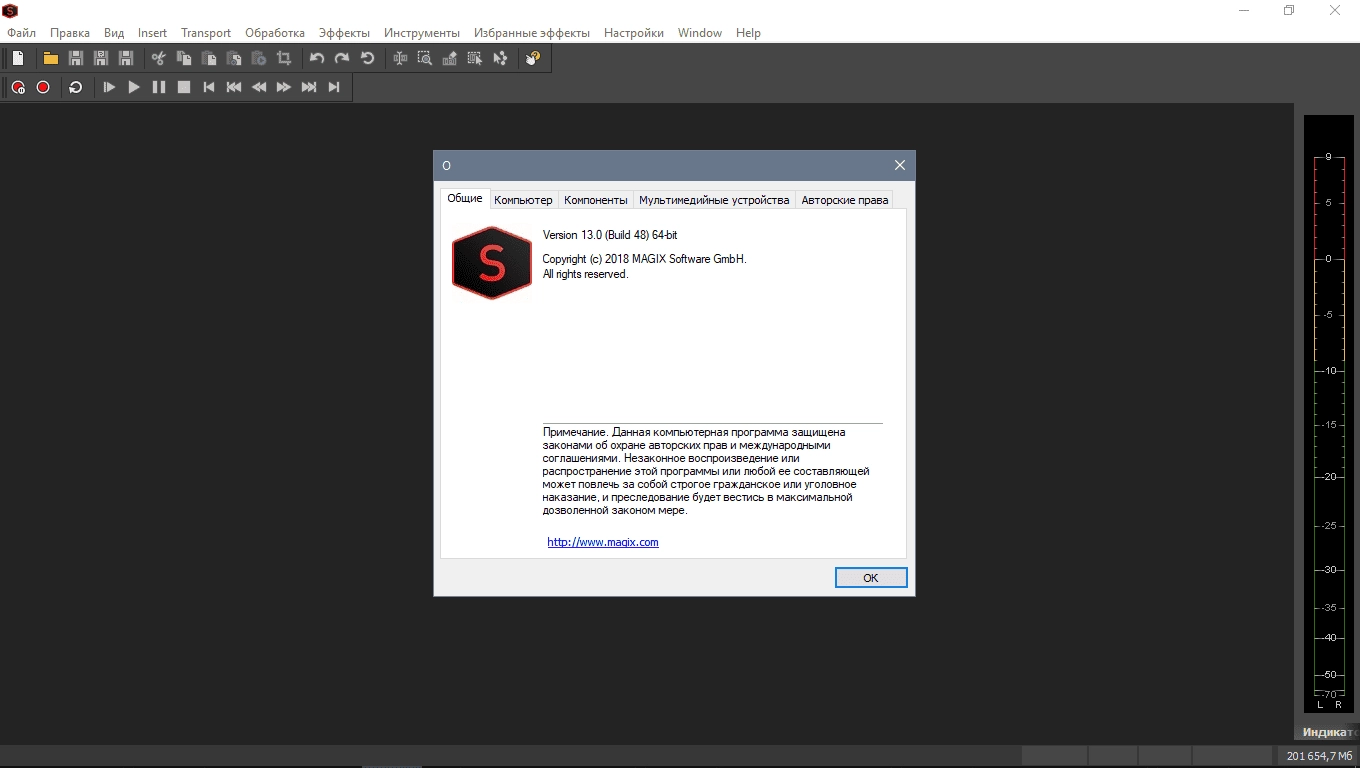
Task: Open the Настройки menu
Action: 634,33
